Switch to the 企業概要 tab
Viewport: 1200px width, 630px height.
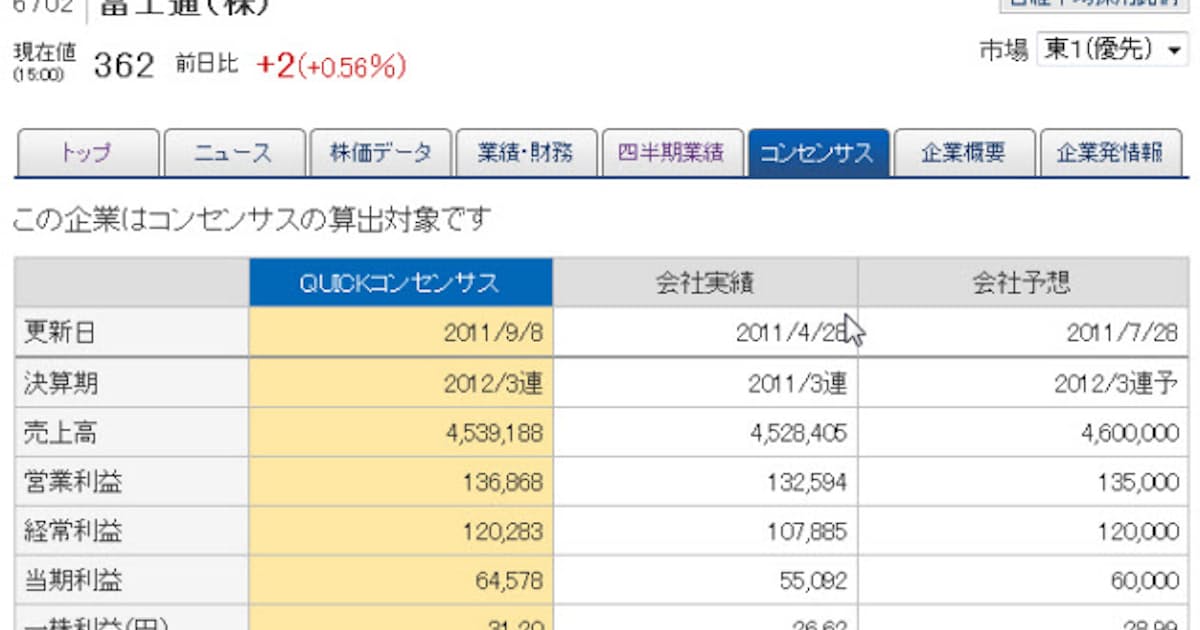coord(962,152)
